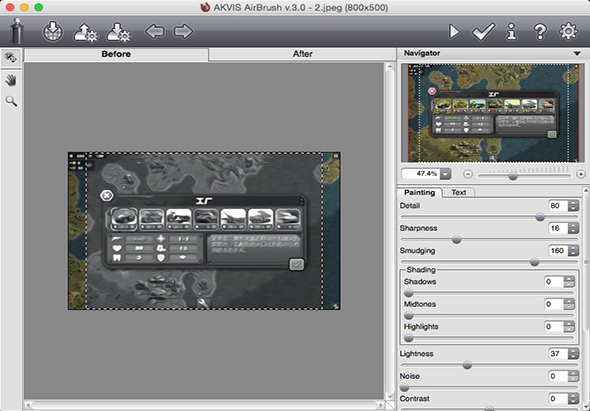Viewport: 590px width, 411px height.
Task: Run processing with the play triangle
Action: [x=454, y=32]
